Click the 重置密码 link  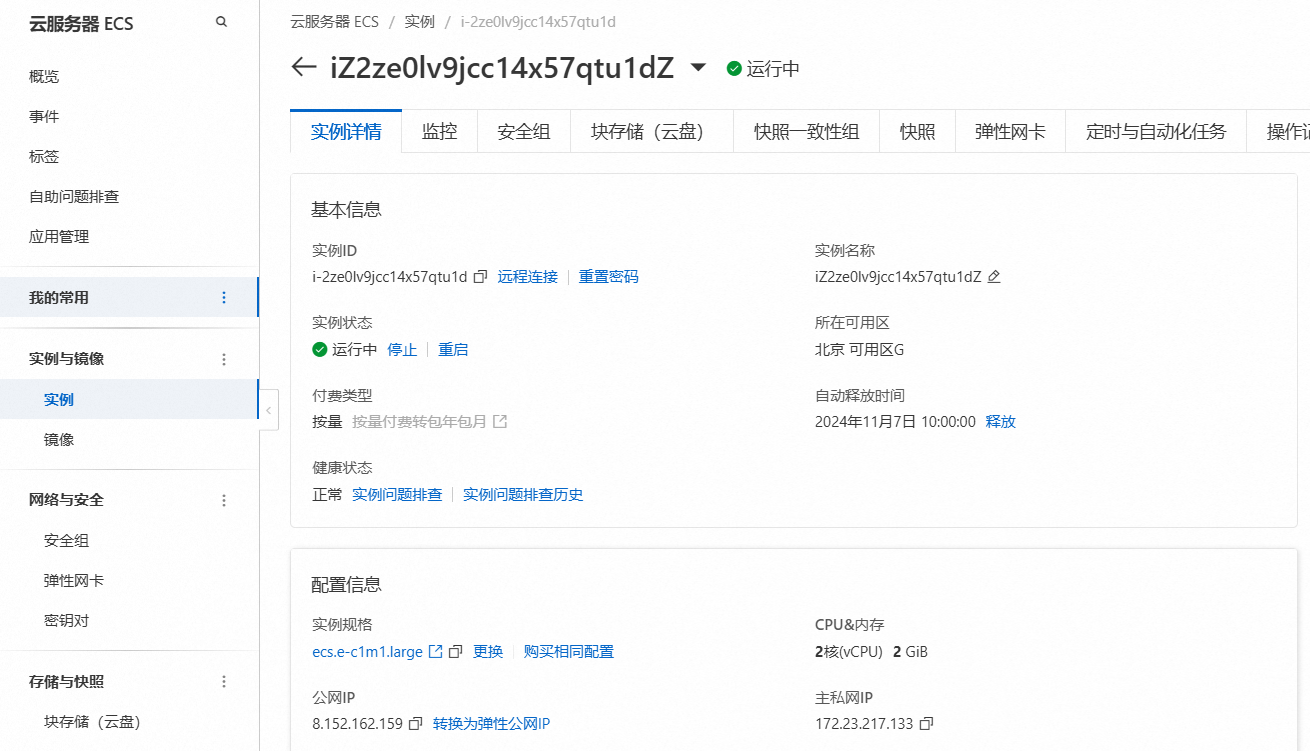click(x=609, y=277)
